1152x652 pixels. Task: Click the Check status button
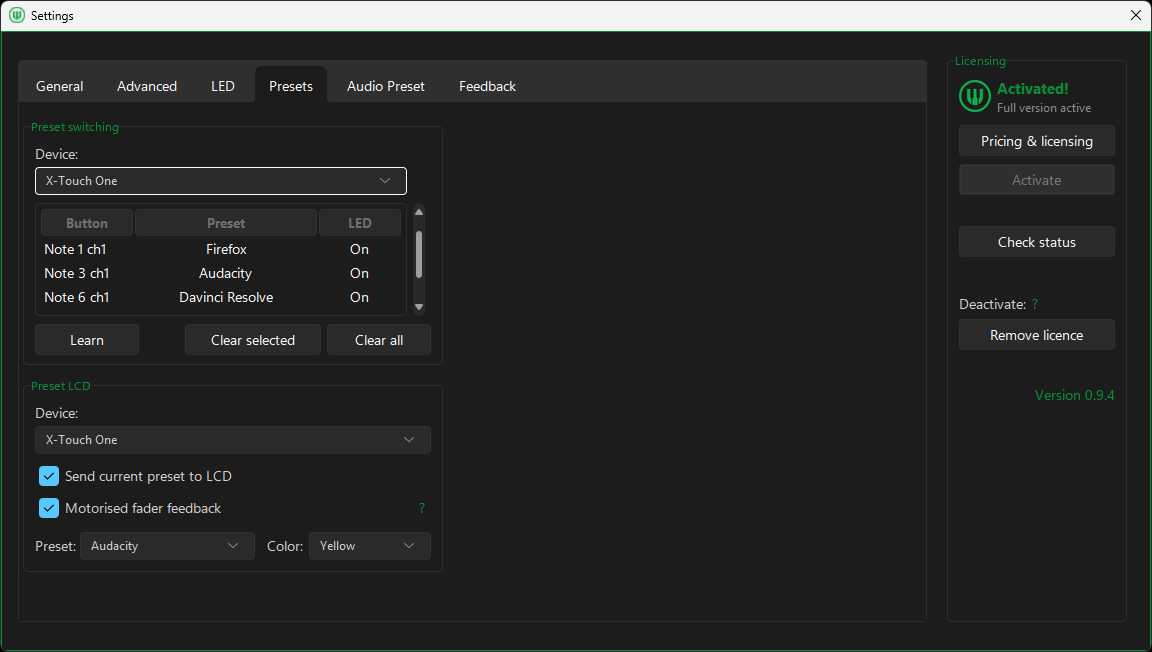click(1037, 242)
